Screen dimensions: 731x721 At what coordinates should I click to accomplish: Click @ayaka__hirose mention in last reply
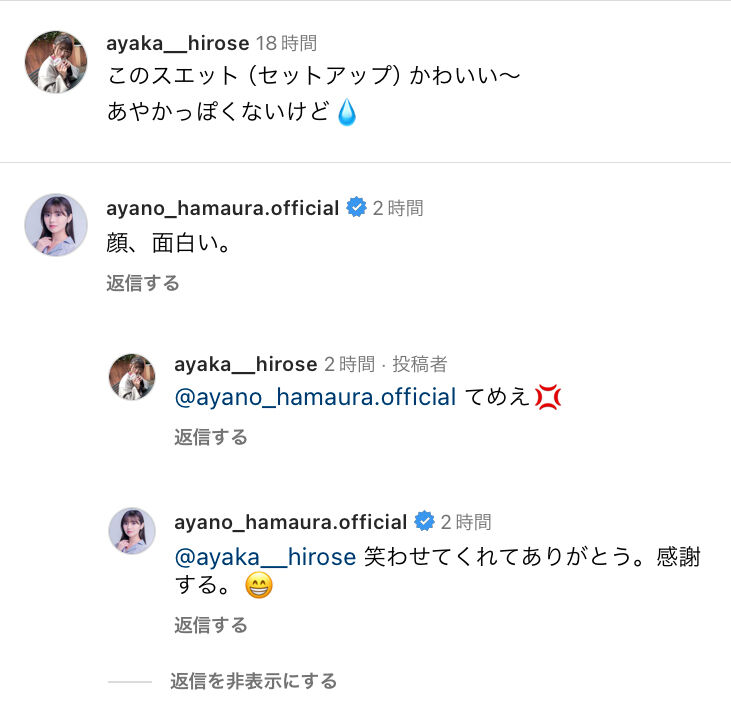265,555
